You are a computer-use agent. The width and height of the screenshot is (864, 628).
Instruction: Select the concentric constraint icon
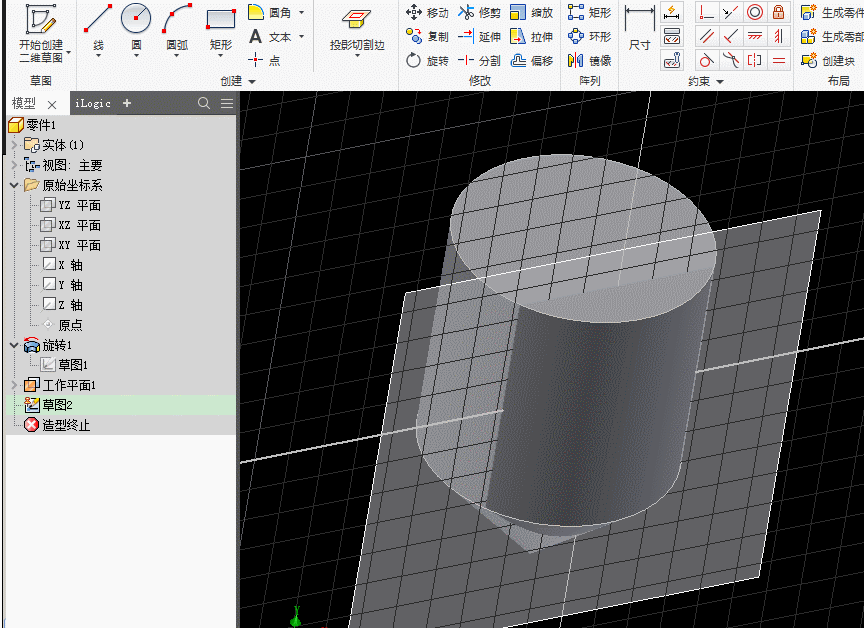coord(755,13)
